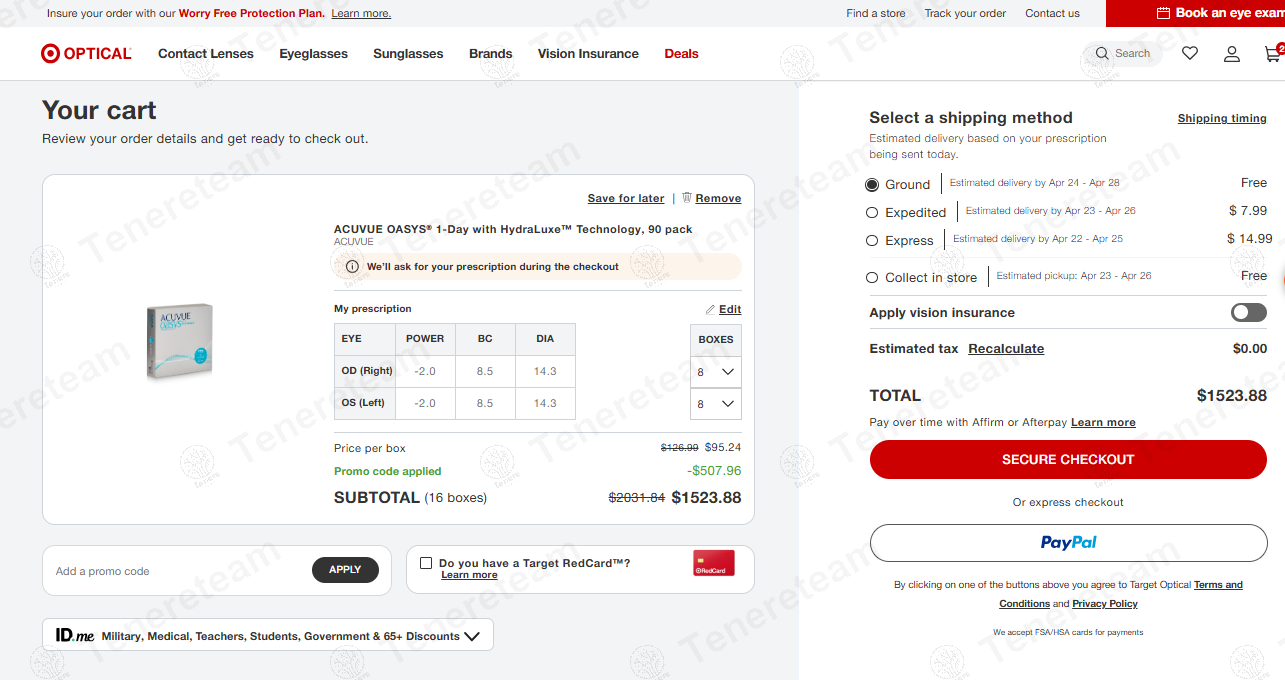Open the Contact Lenses menu
The height and width of the screenshot is (680, 1285).
point(206,54)
